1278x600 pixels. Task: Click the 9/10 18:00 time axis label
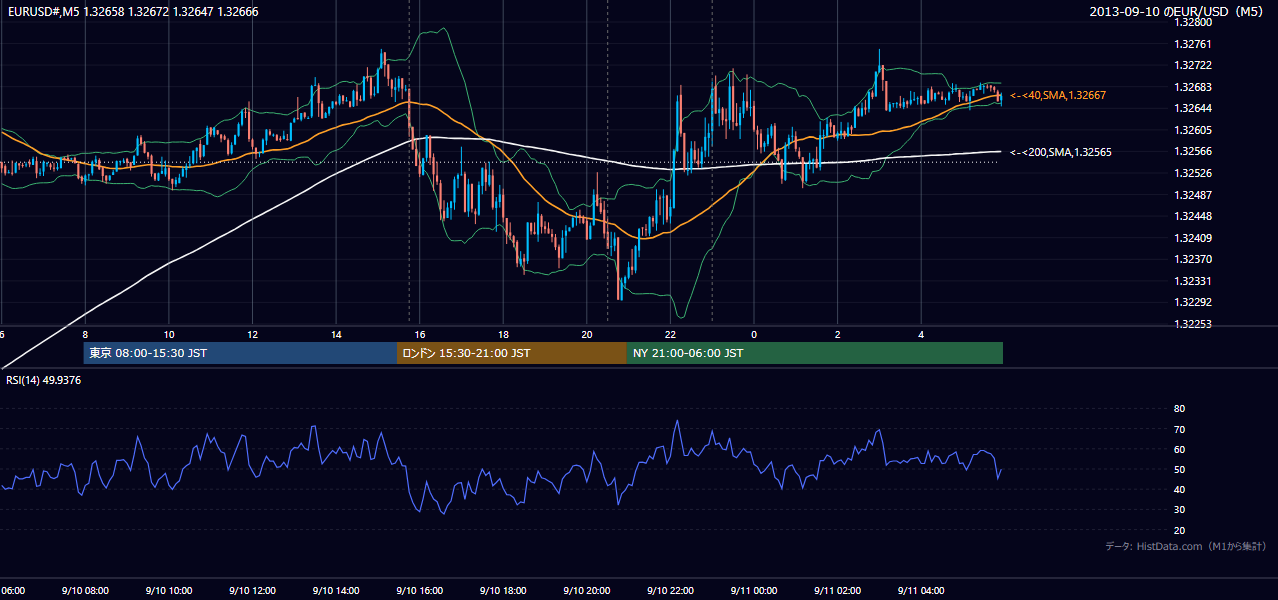click(x=503, y=590)
